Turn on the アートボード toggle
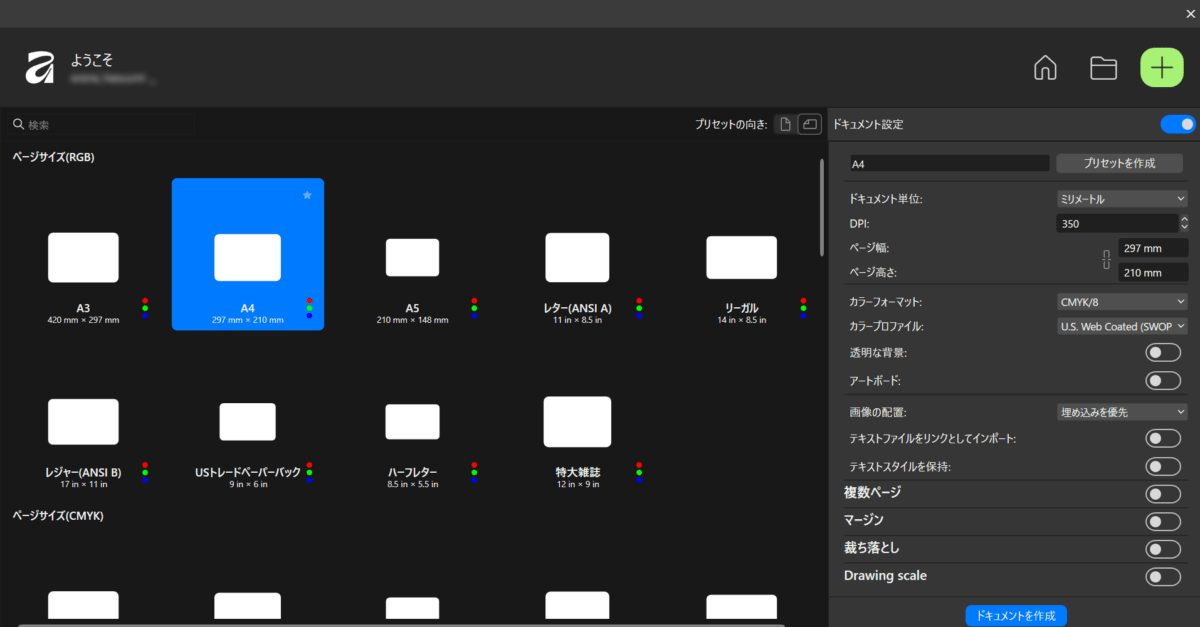This screenshot has width=1200, height=627. pos(1163,380)
